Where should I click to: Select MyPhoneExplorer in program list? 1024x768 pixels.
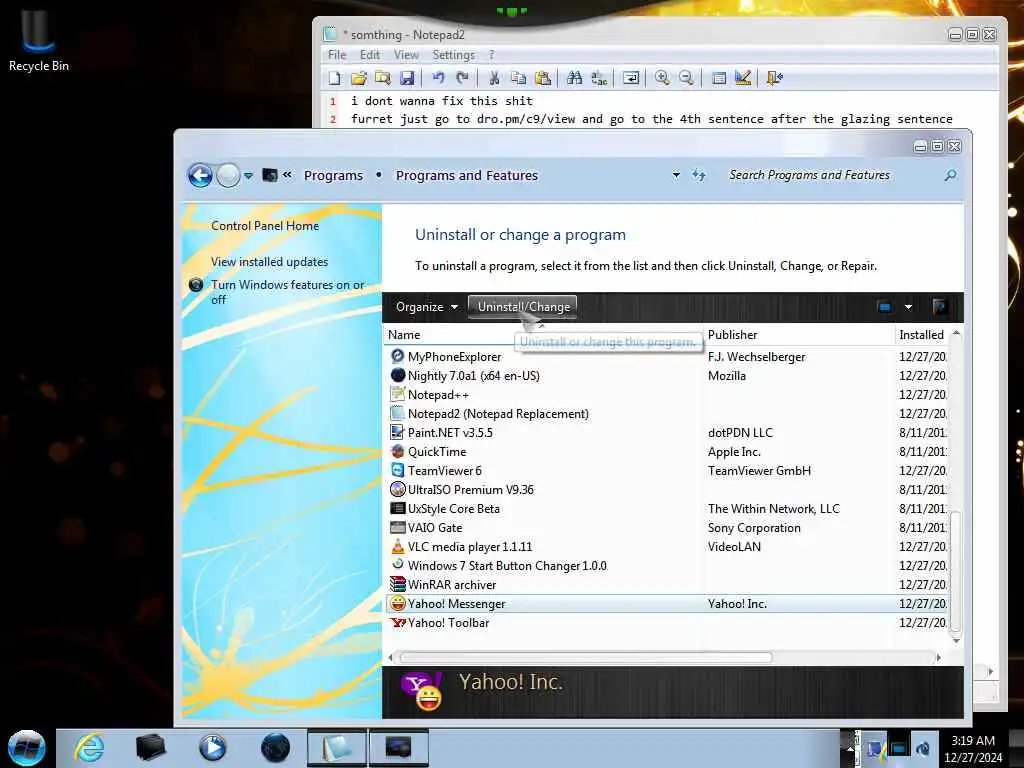[667, 357]
